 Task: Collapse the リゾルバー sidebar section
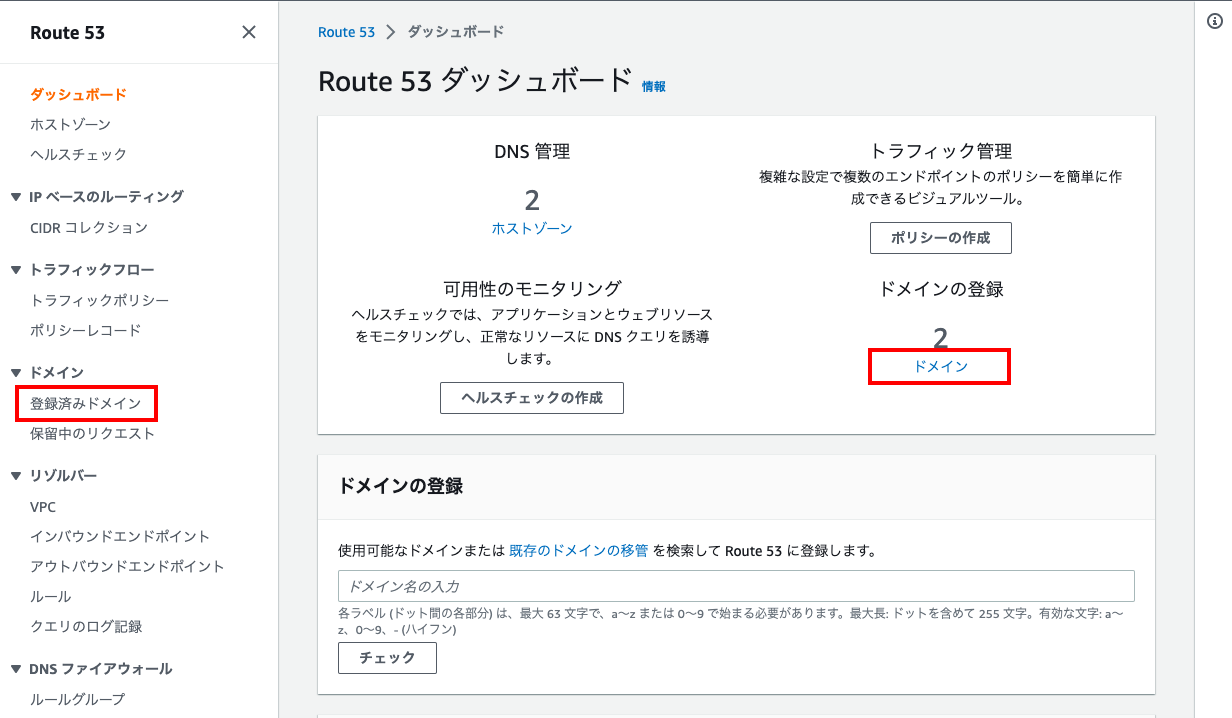(16, 476)
